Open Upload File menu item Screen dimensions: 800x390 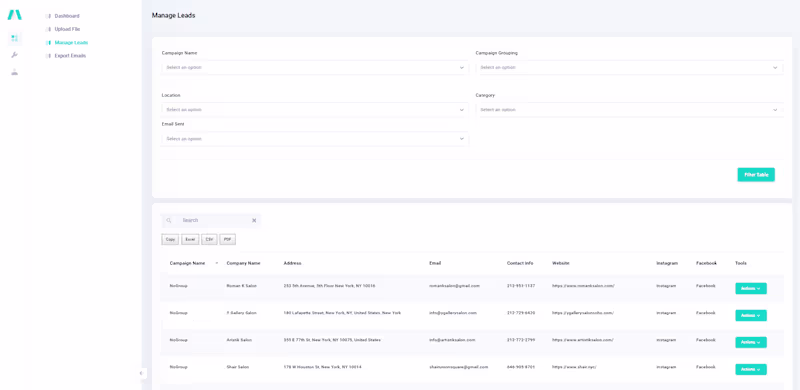pos(67,29)
